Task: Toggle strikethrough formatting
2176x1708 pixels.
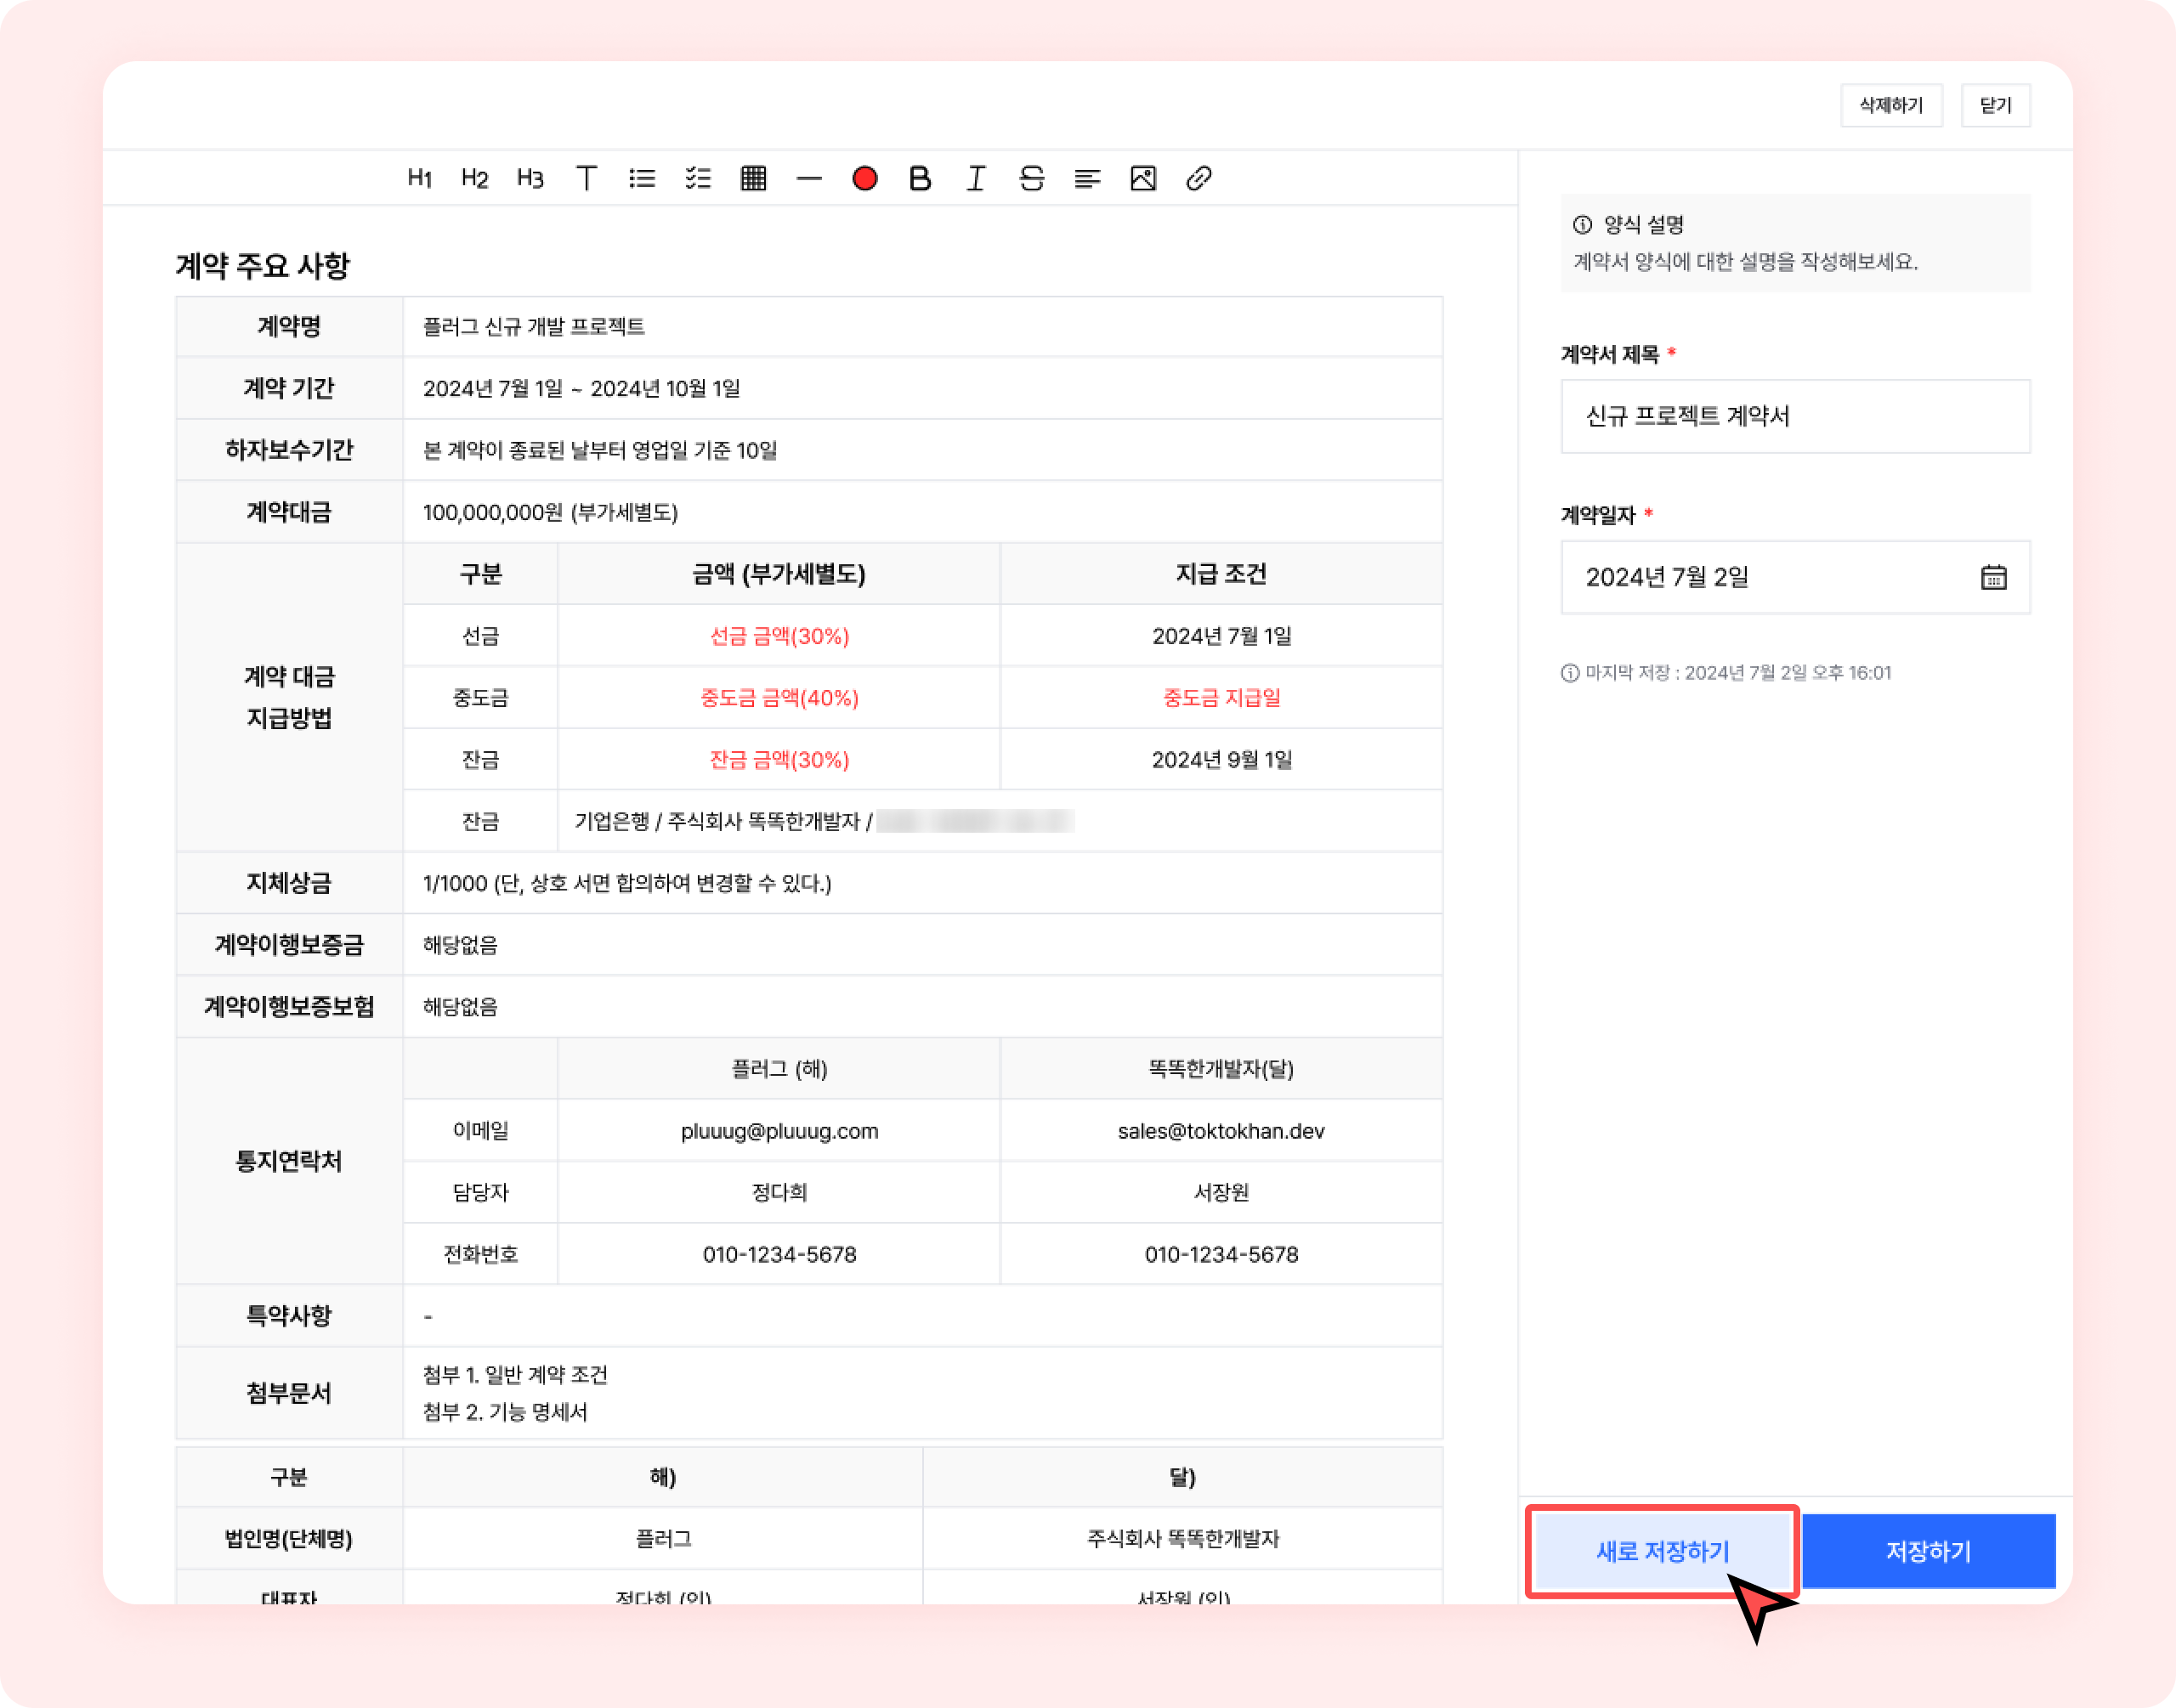Action: point(1032,179)
